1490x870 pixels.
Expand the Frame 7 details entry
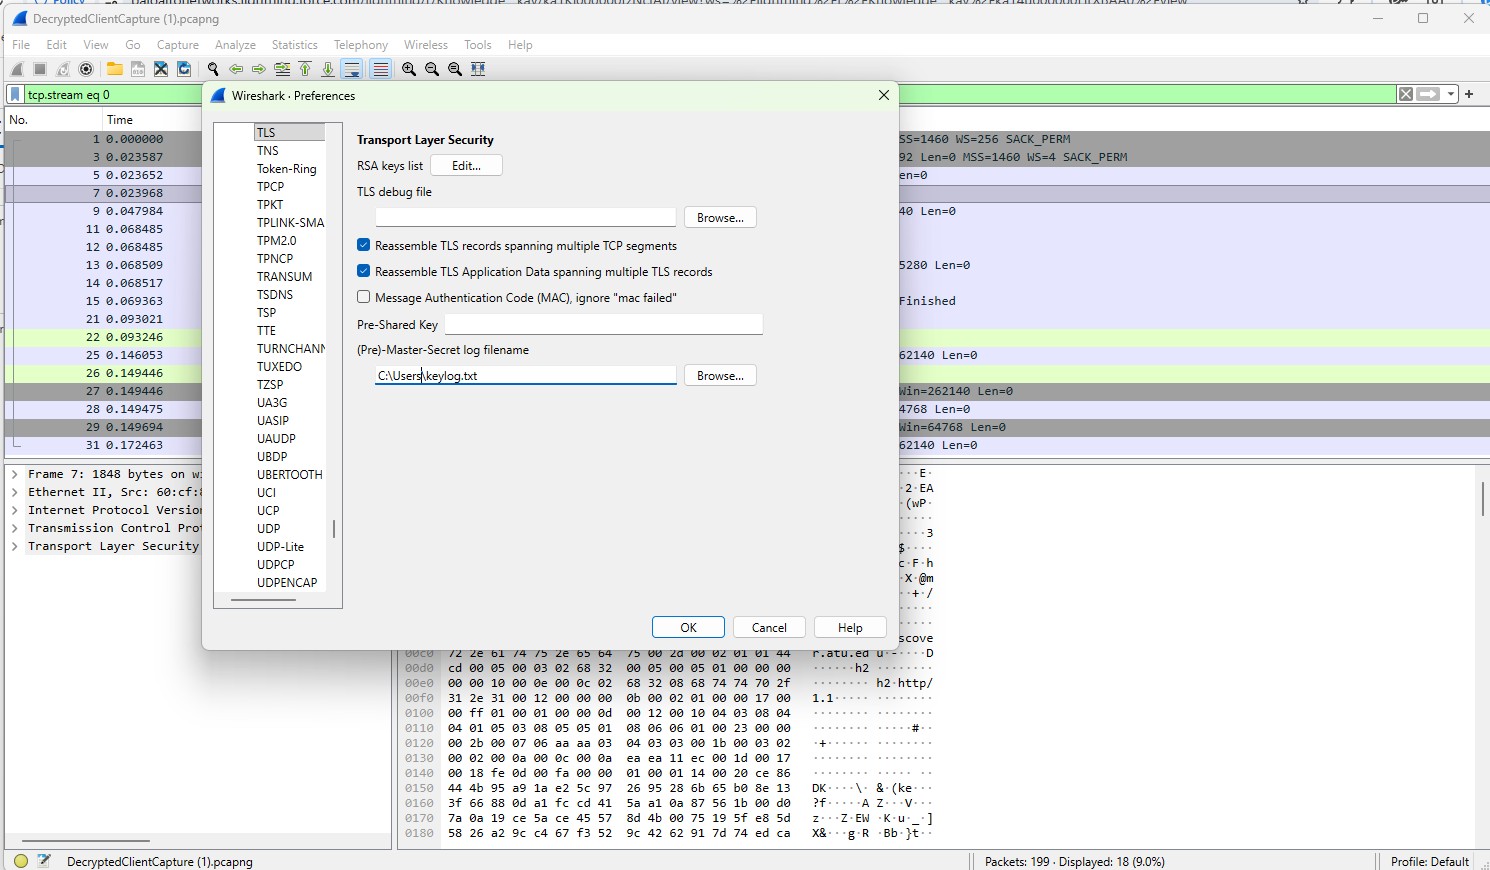[14, 474]
